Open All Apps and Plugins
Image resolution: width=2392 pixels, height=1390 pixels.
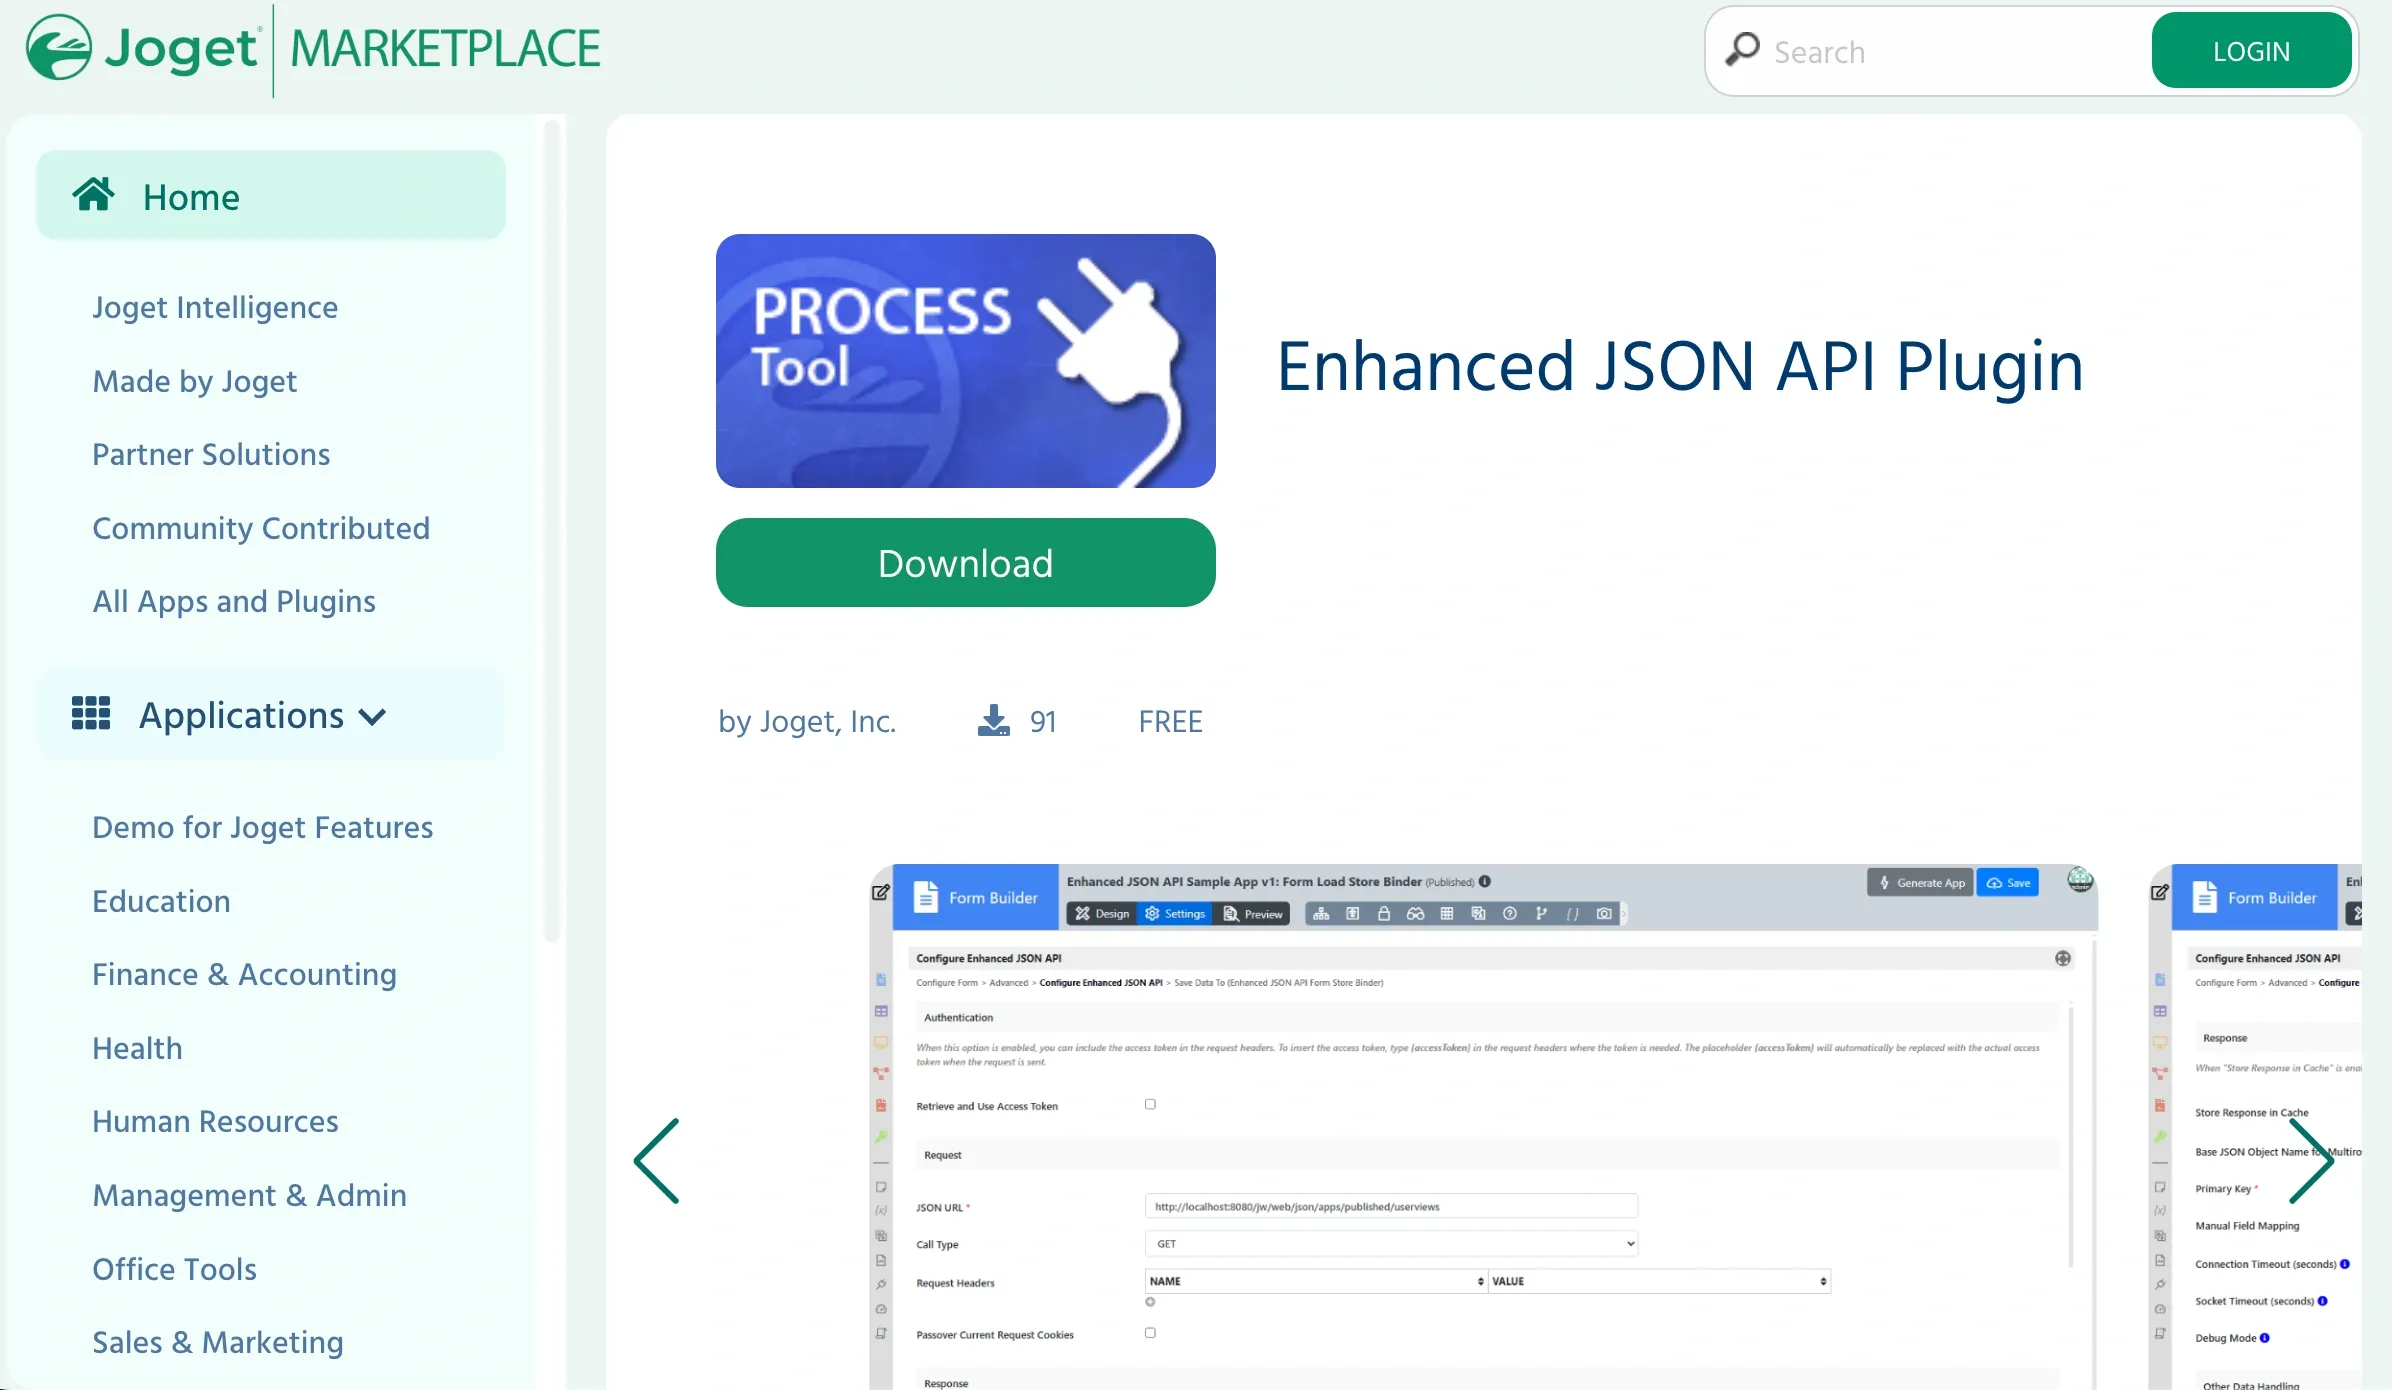point(234,601)
